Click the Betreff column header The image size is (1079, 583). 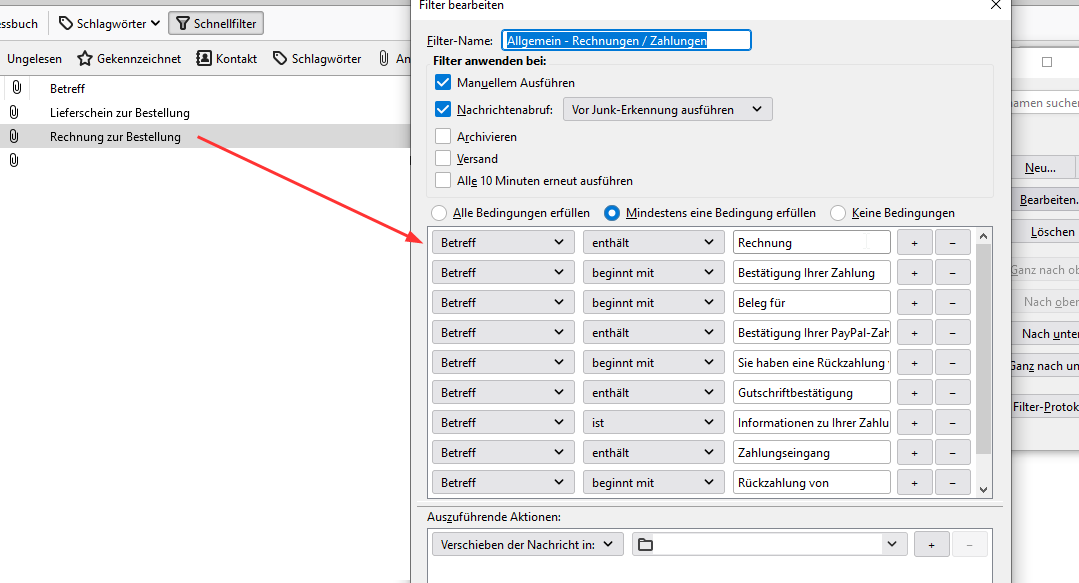(x=67, y=89)
